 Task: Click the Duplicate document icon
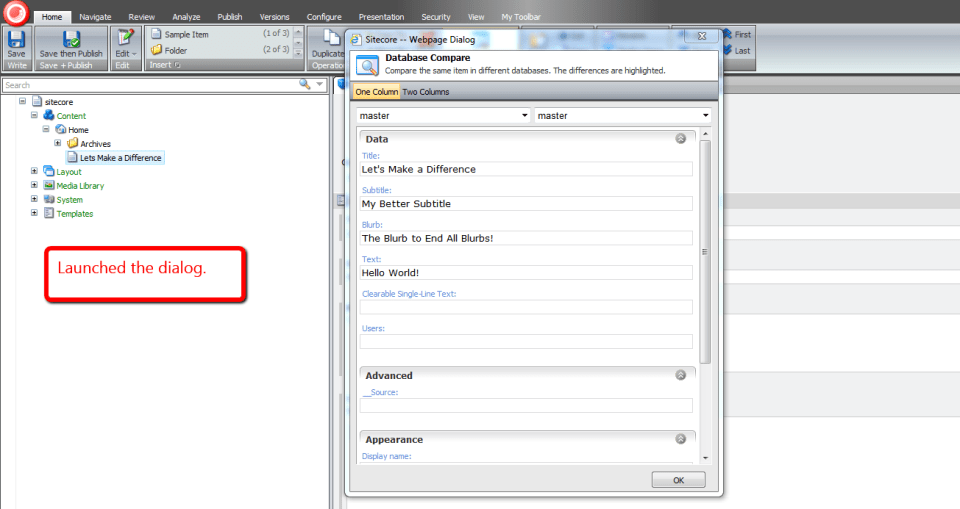coord(331,38)
